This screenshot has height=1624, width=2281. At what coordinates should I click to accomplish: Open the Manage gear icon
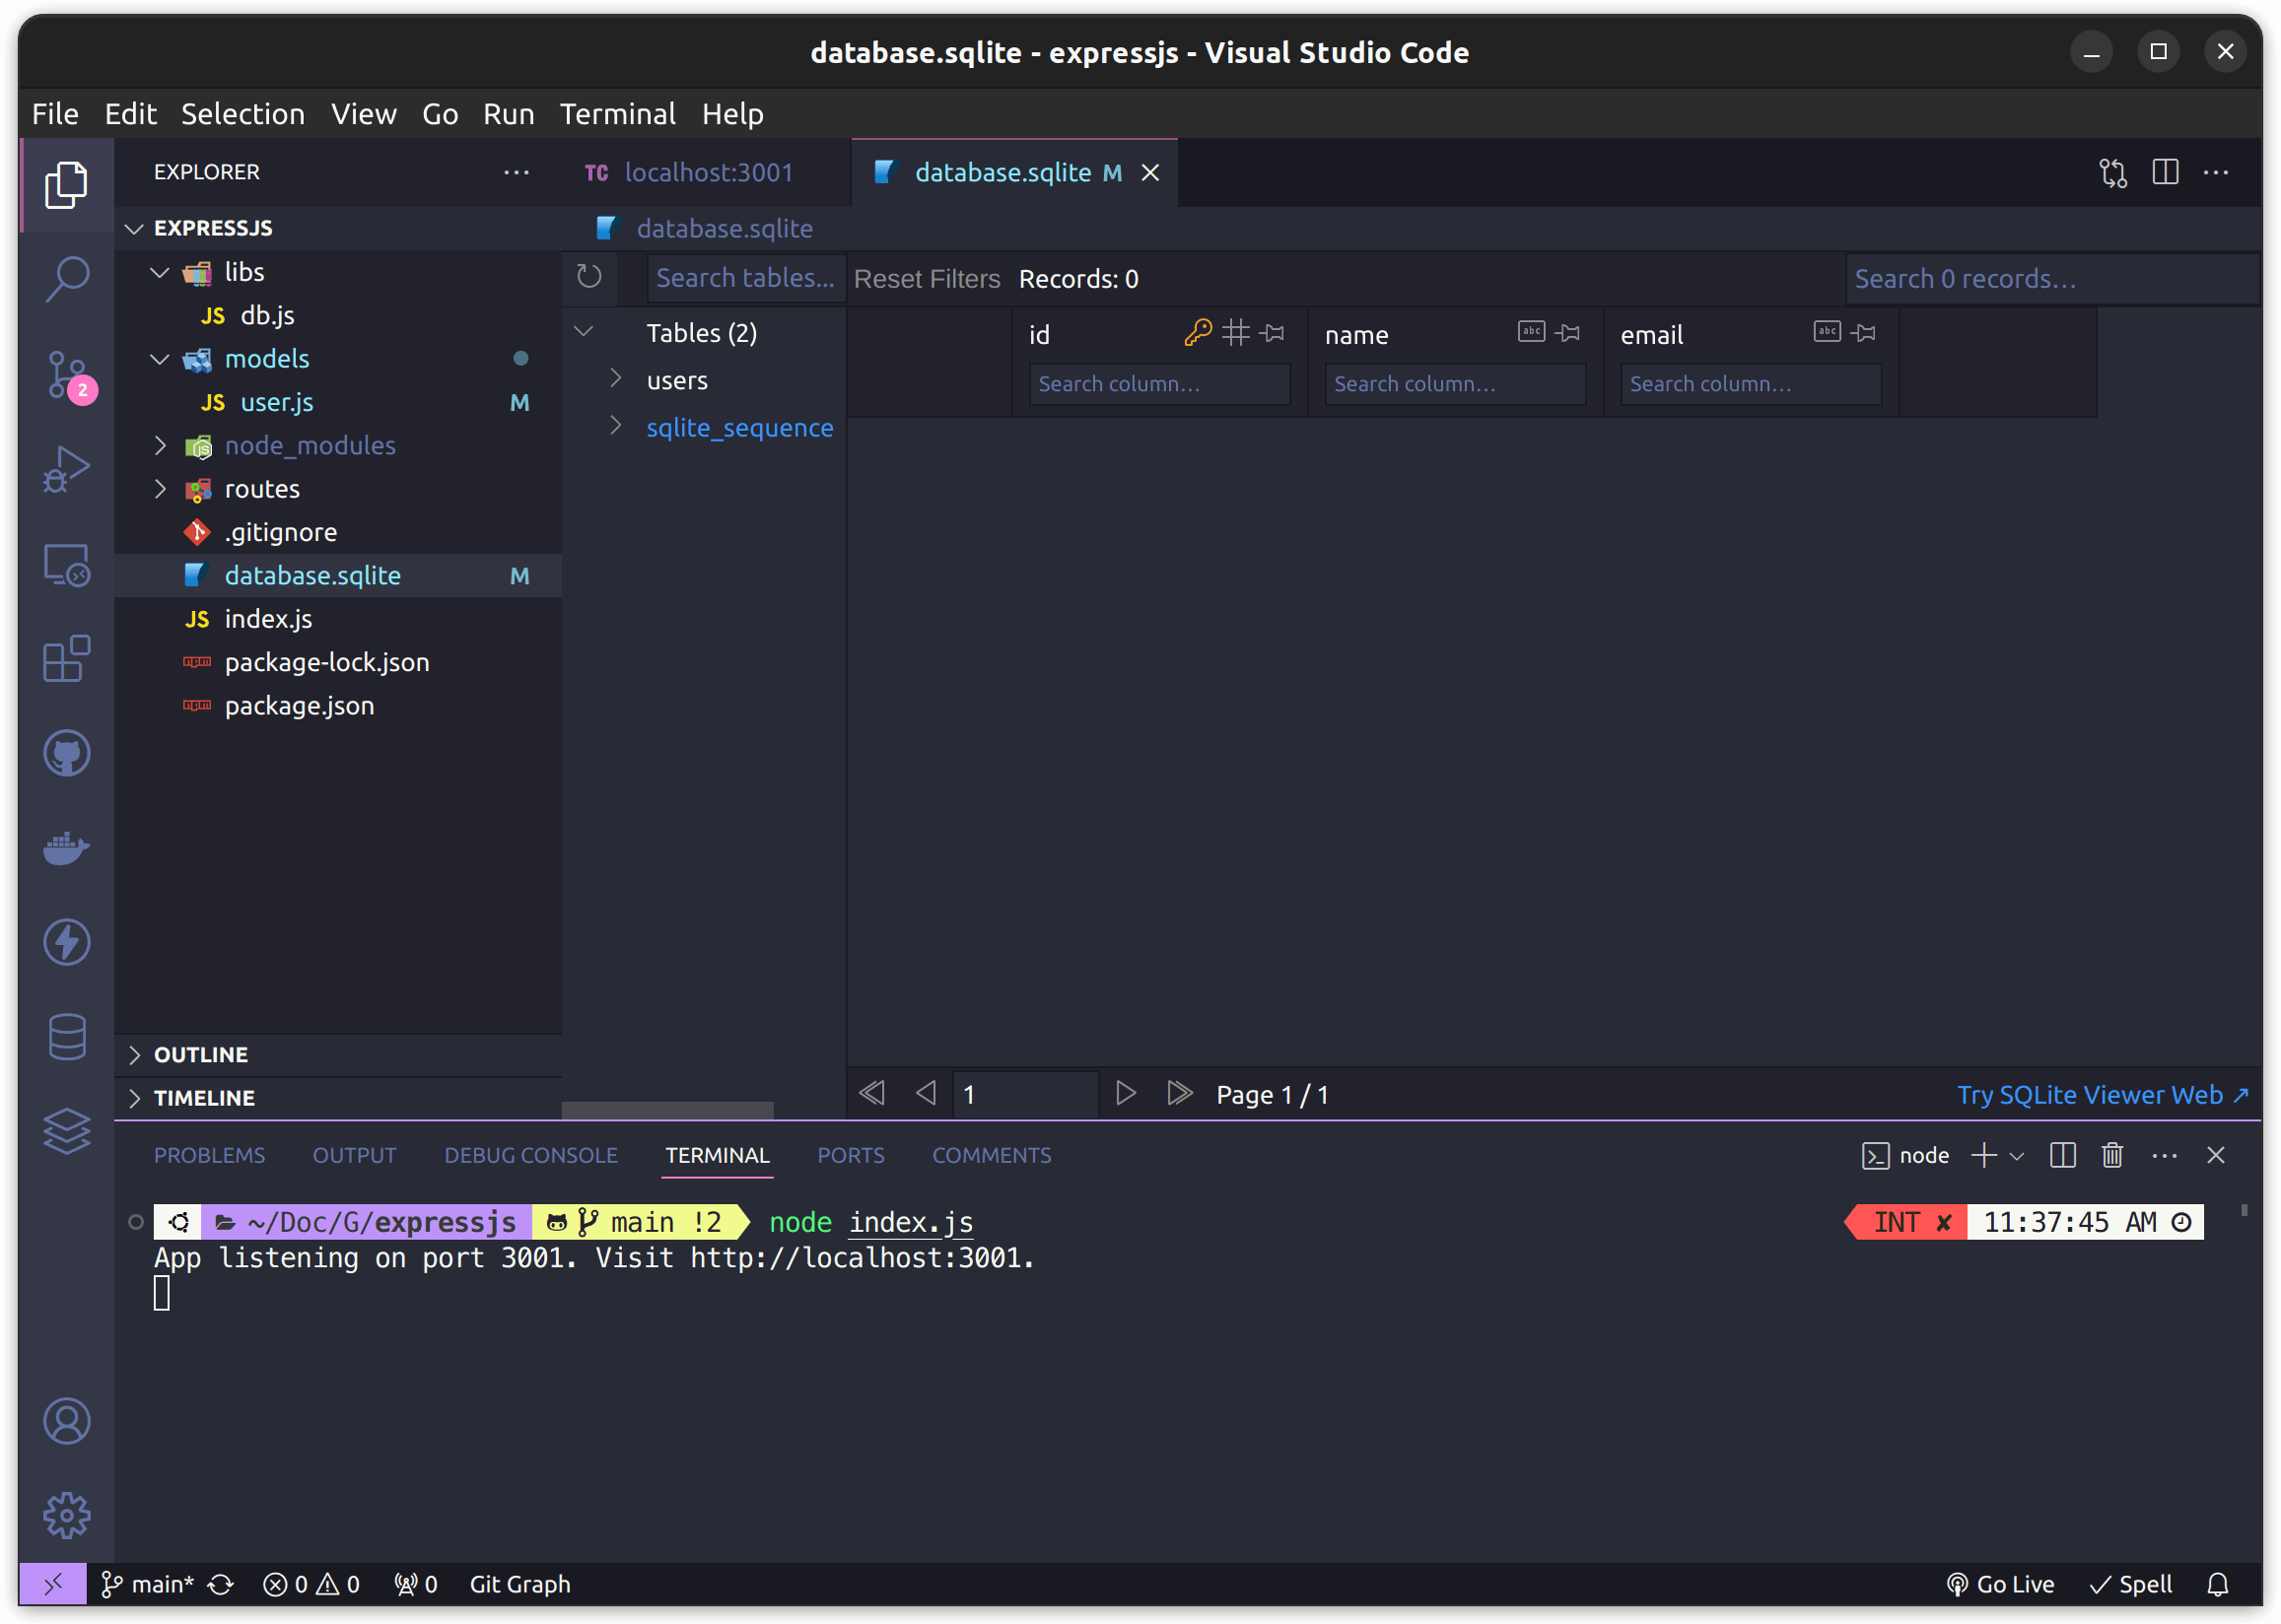(66, 1515)
